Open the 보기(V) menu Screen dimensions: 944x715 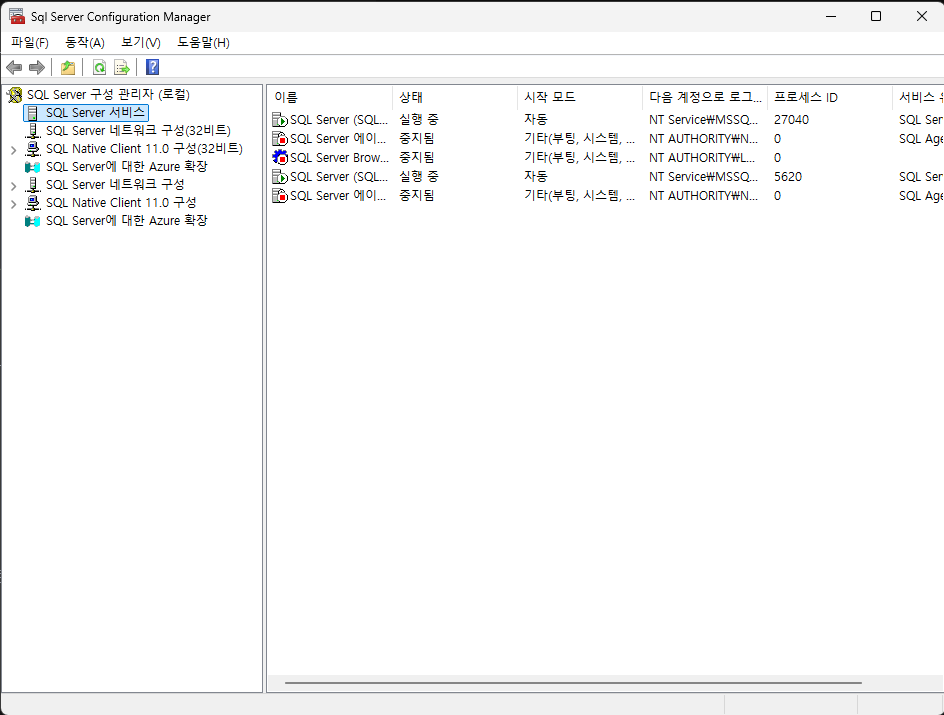(x=141, y=43)
